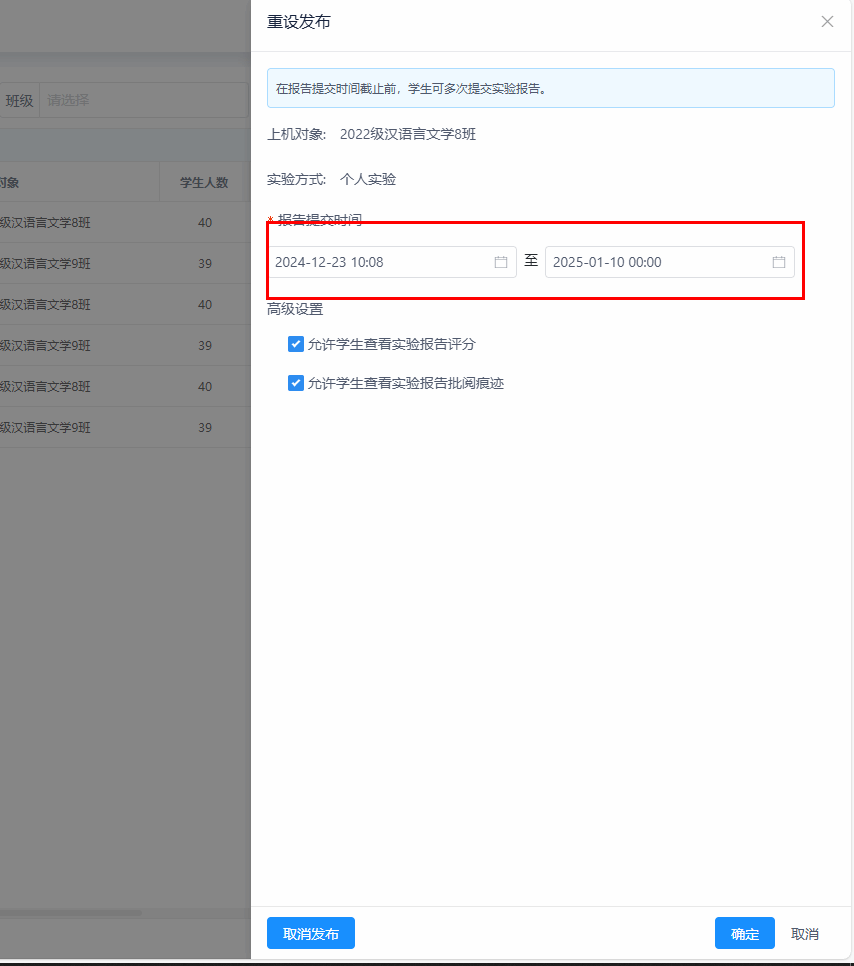Confirm by clicking the 确定 button
Viewport: 854px width, 966px height.
click(744, 934)
